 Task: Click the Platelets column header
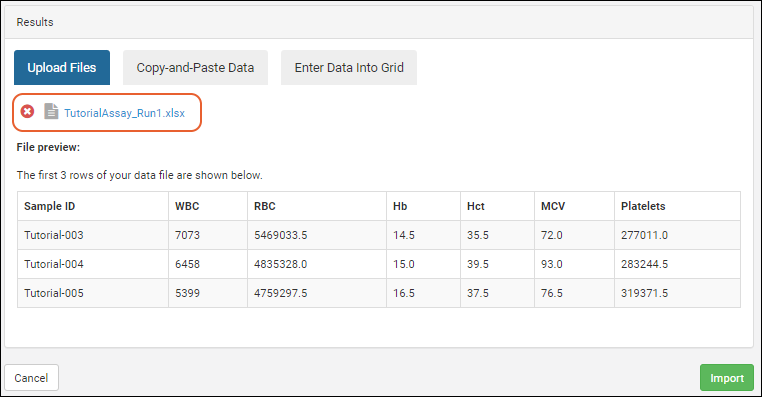[677, 206]
